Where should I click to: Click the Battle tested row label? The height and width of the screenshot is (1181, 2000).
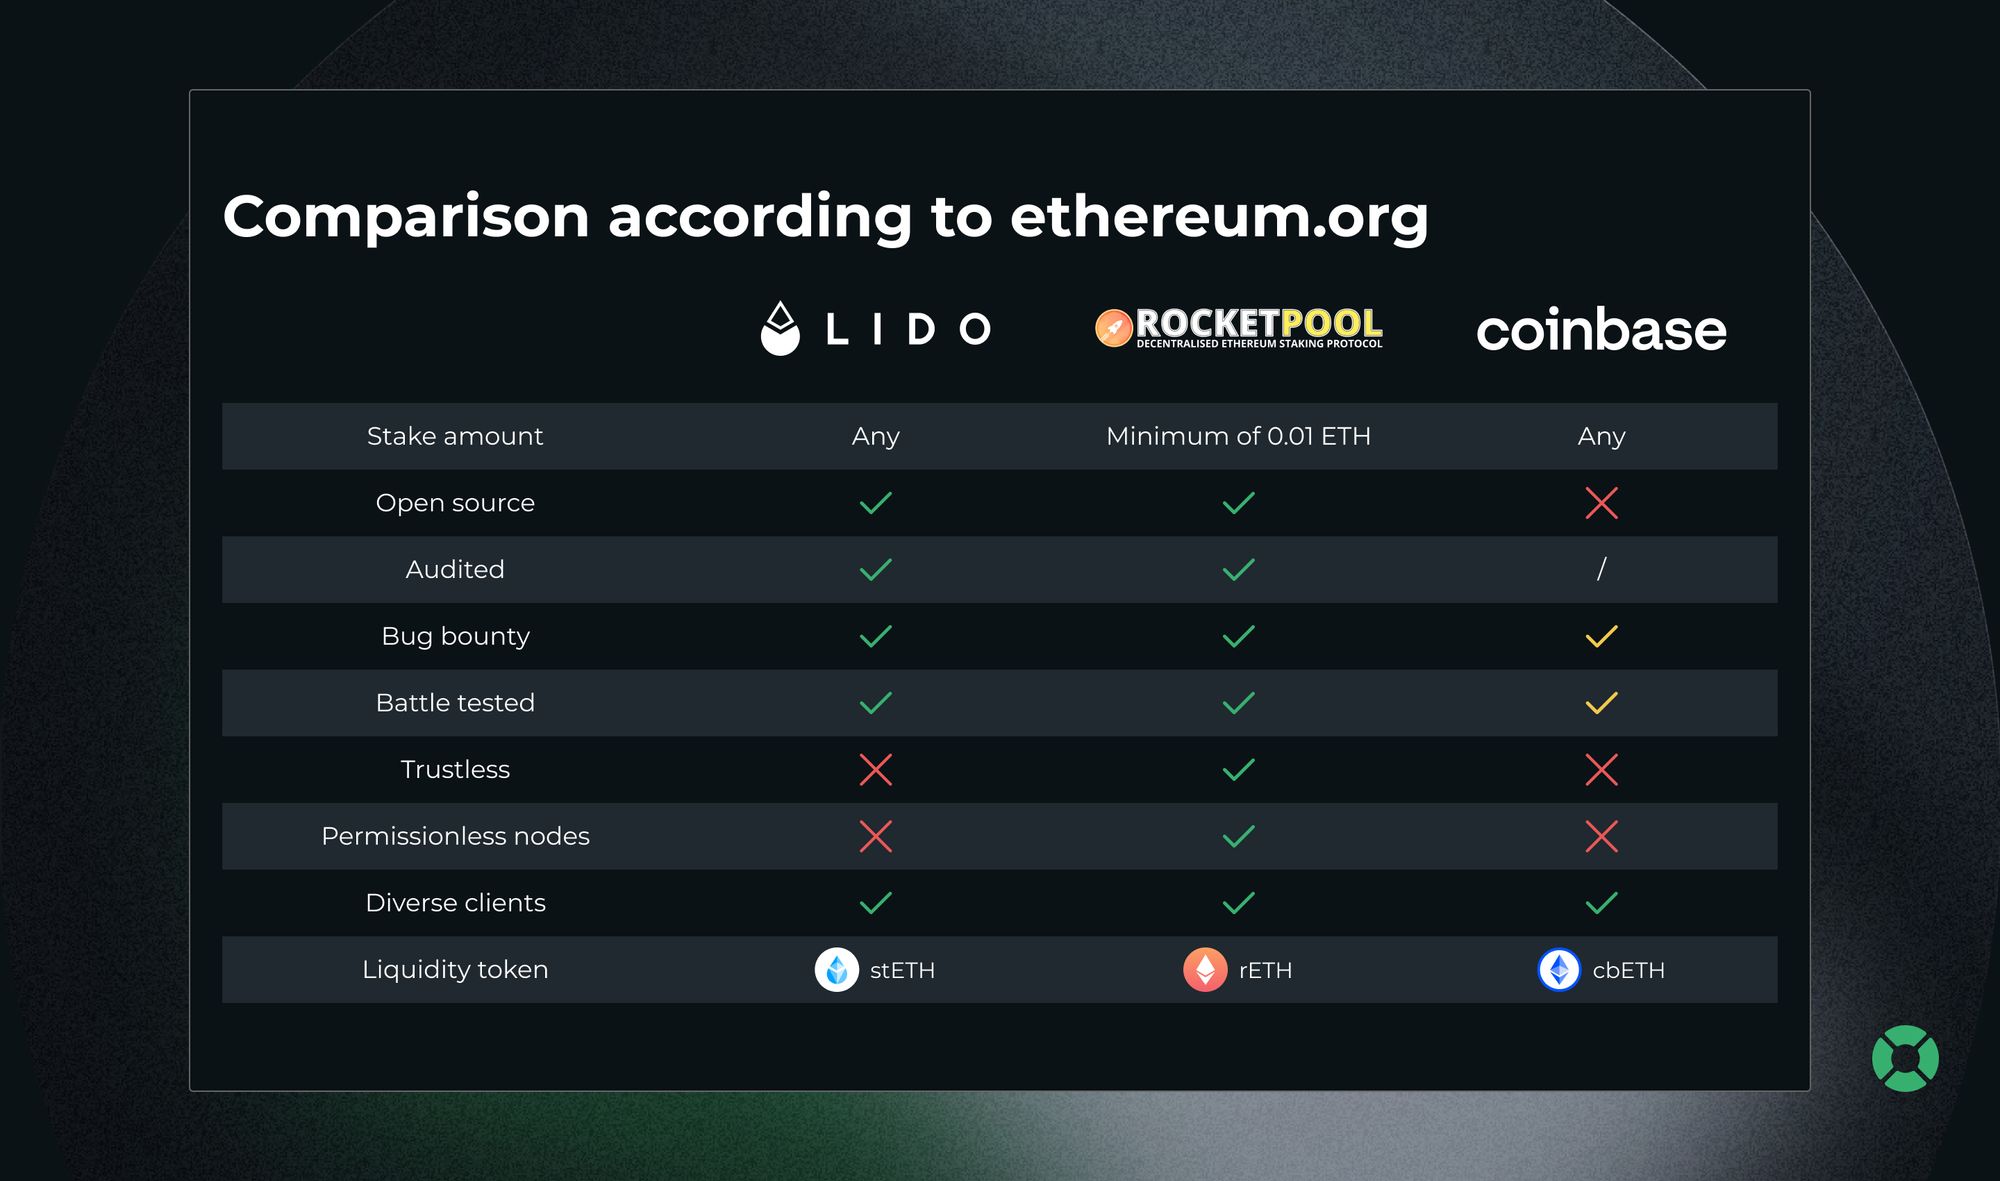coord(455,703)
